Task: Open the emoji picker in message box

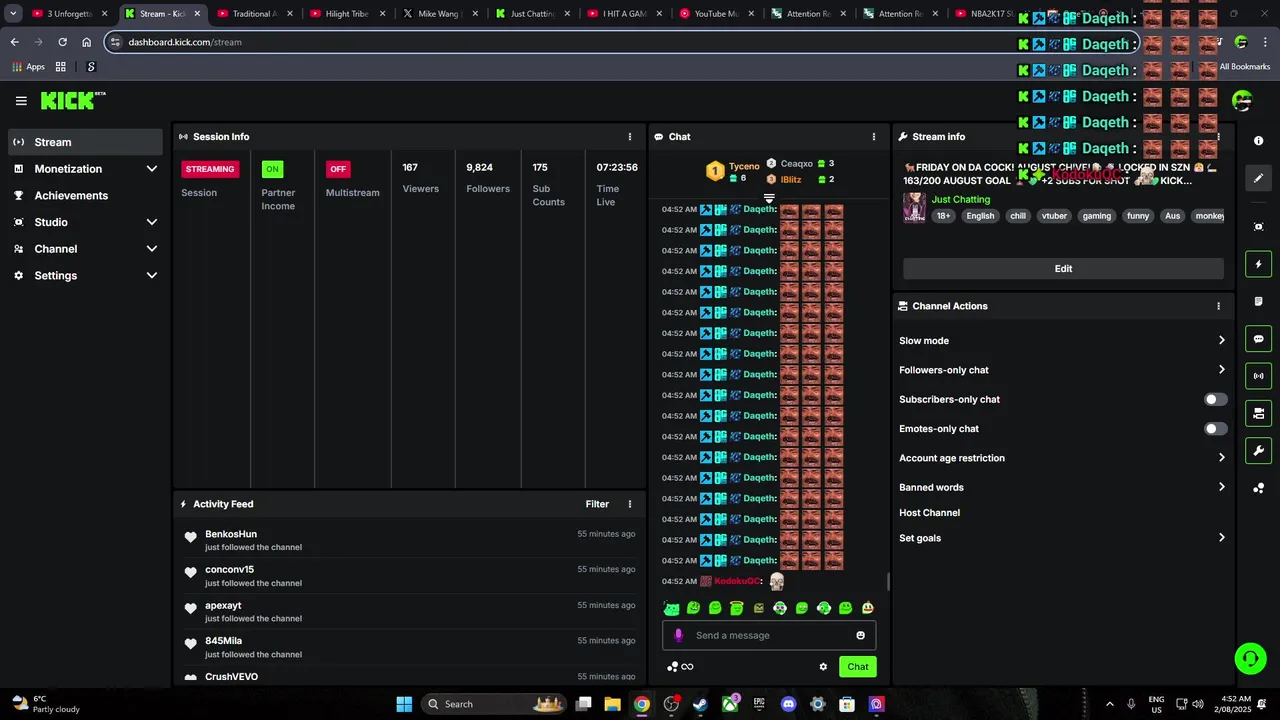Action: click(x=860, y=635)
